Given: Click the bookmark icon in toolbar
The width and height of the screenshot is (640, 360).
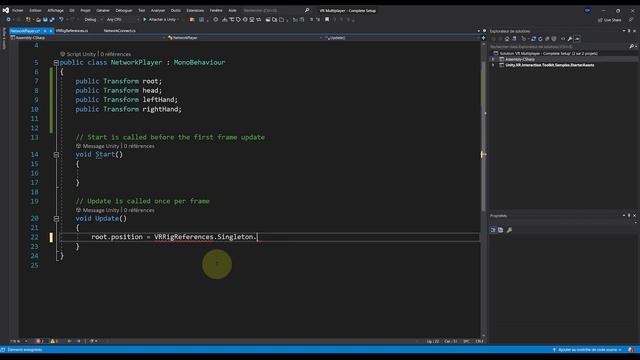Looking at the screenshot, I should coord(327,20).
